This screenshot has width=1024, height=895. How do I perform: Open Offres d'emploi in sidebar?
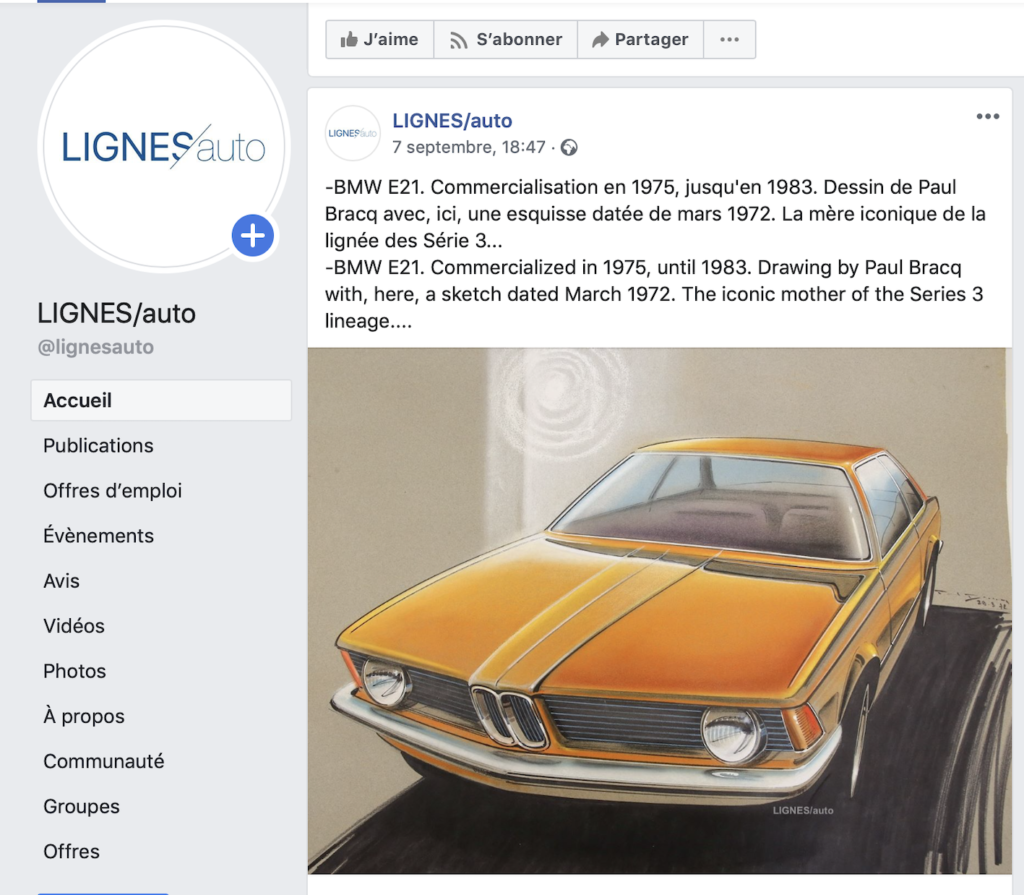(112, 491)
